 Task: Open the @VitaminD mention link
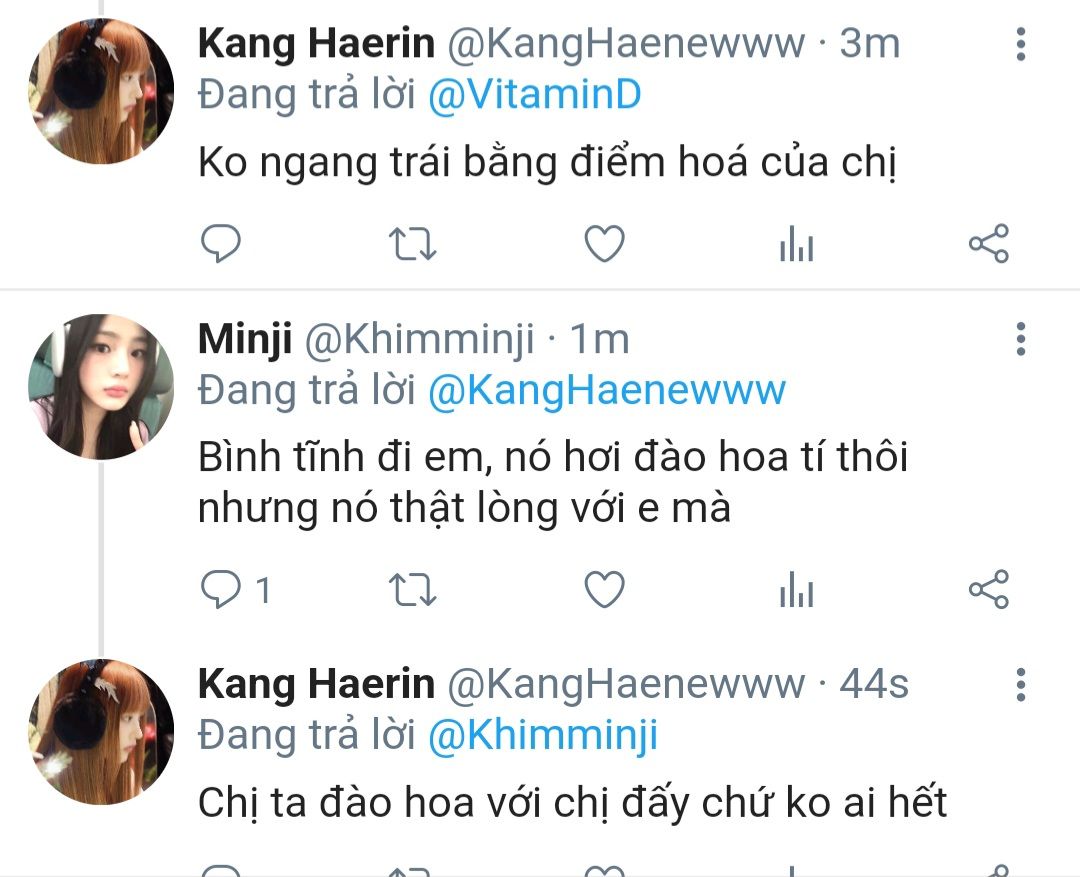[x=534, y=94]
